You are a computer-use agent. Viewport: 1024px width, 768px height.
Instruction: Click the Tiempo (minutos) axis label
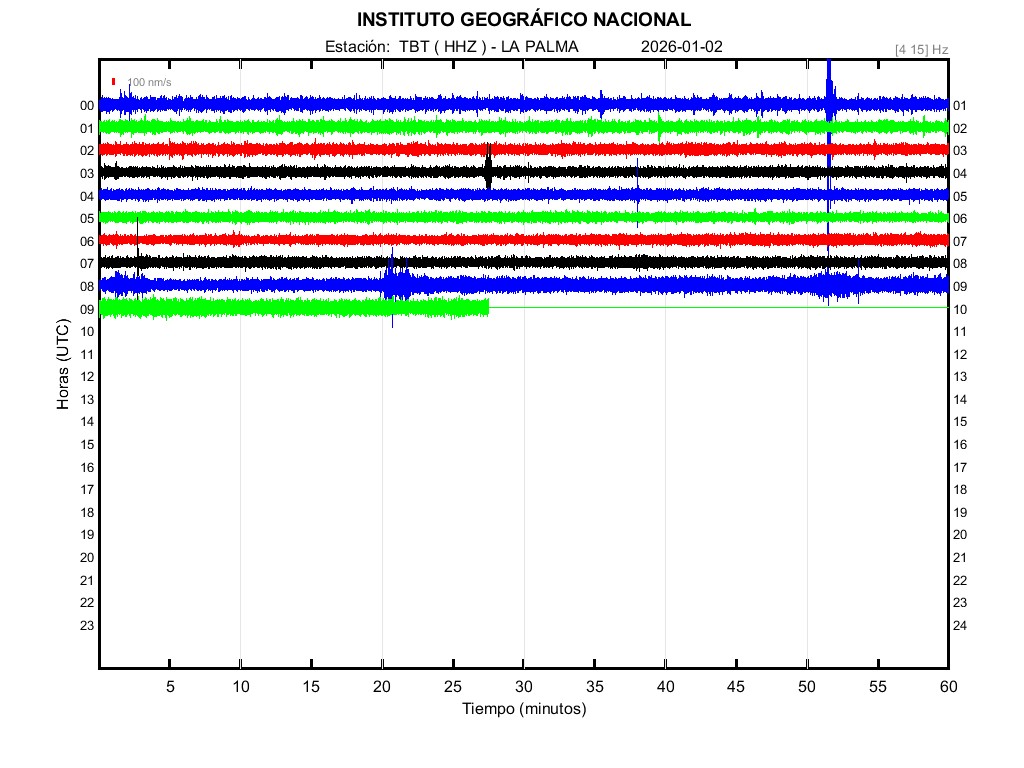click(523, 709)
